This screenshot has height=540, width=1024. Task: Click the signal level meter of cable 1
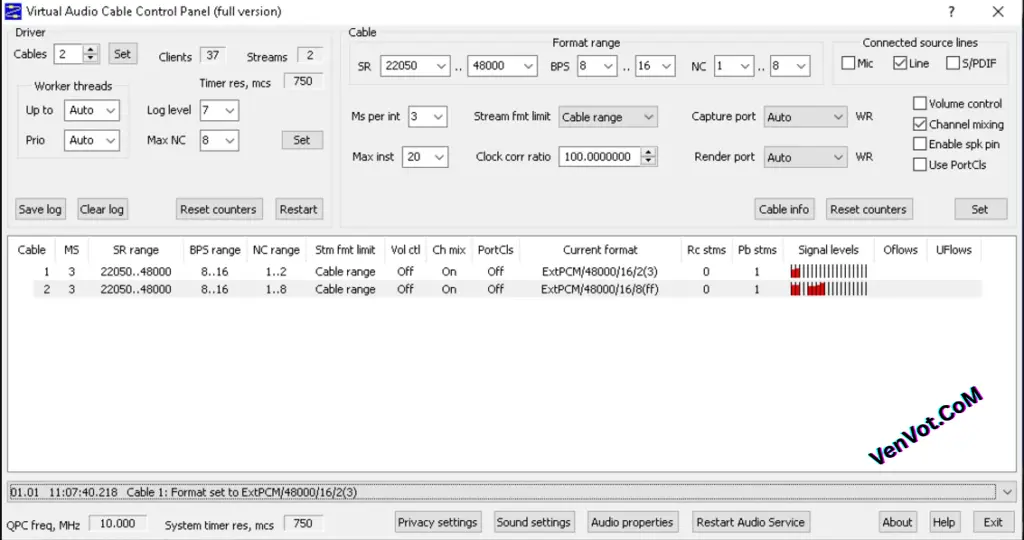(x=829, y=272)
